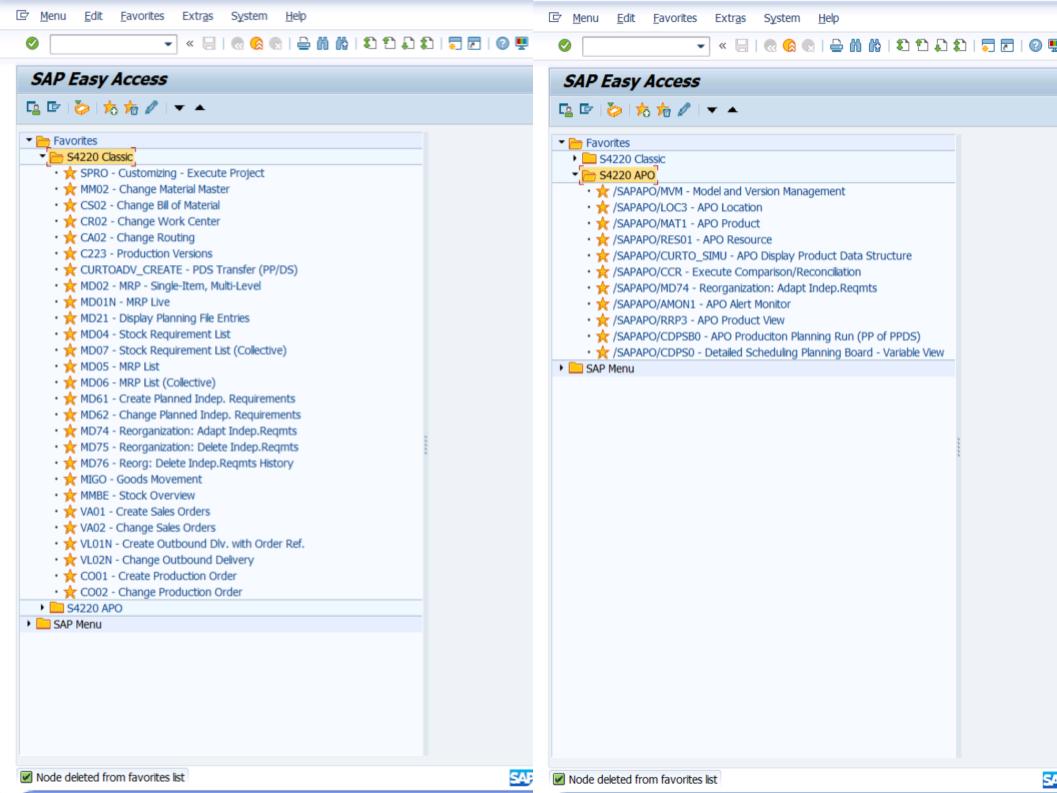Open SAP Business Workplace in the left window
The height and width of the screenshot is (793, 1057).
(x=82, y=108)
